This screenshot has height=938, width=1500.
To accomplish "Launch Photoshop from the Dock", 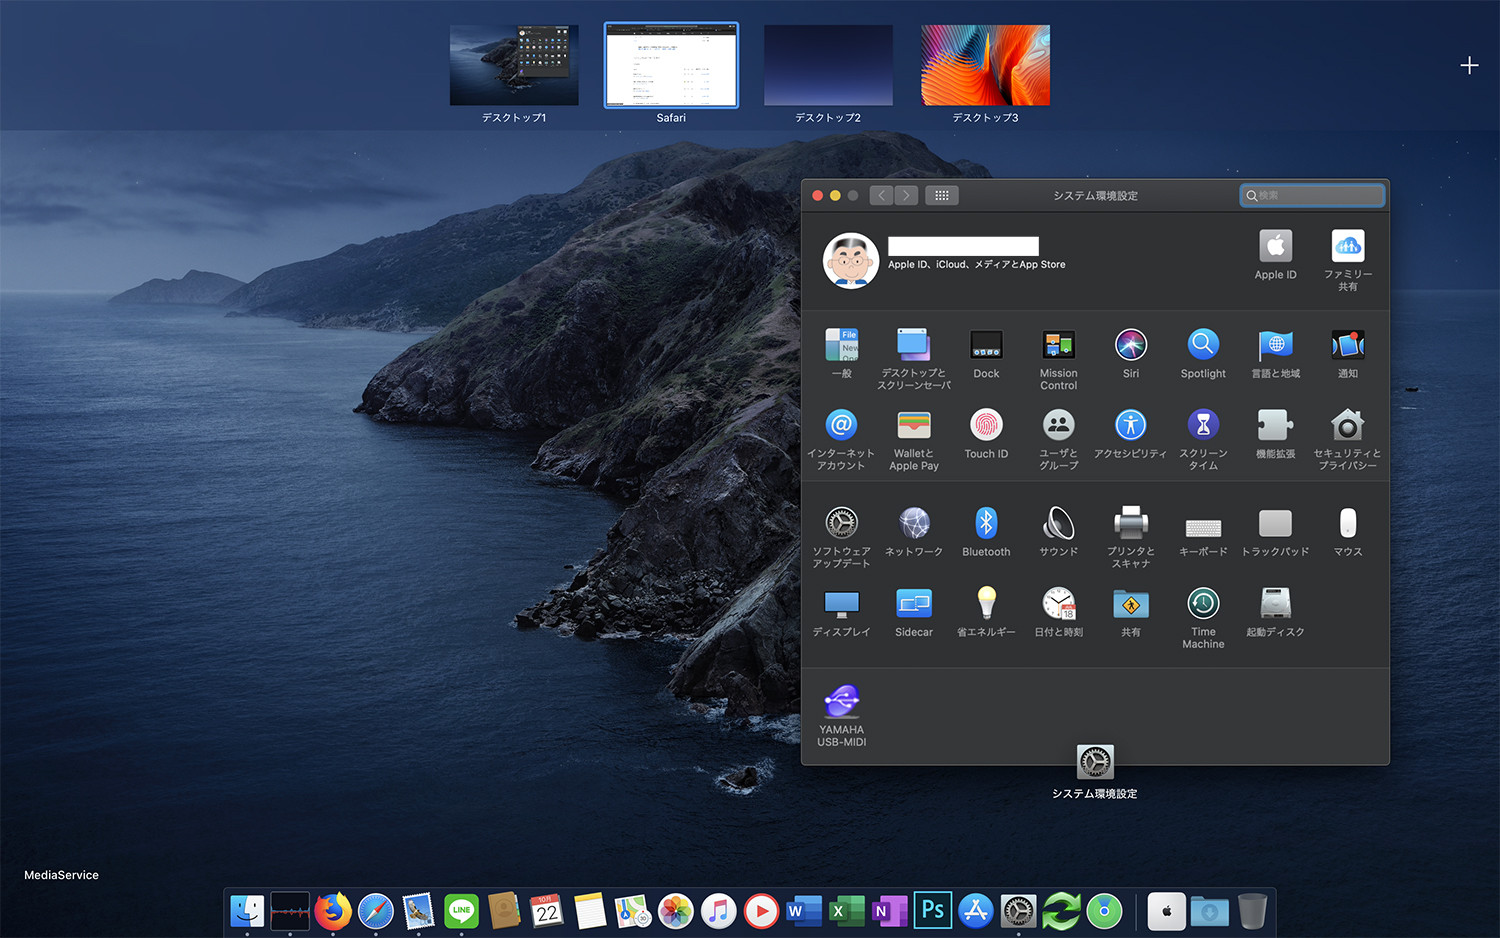I will pos(932,910).
